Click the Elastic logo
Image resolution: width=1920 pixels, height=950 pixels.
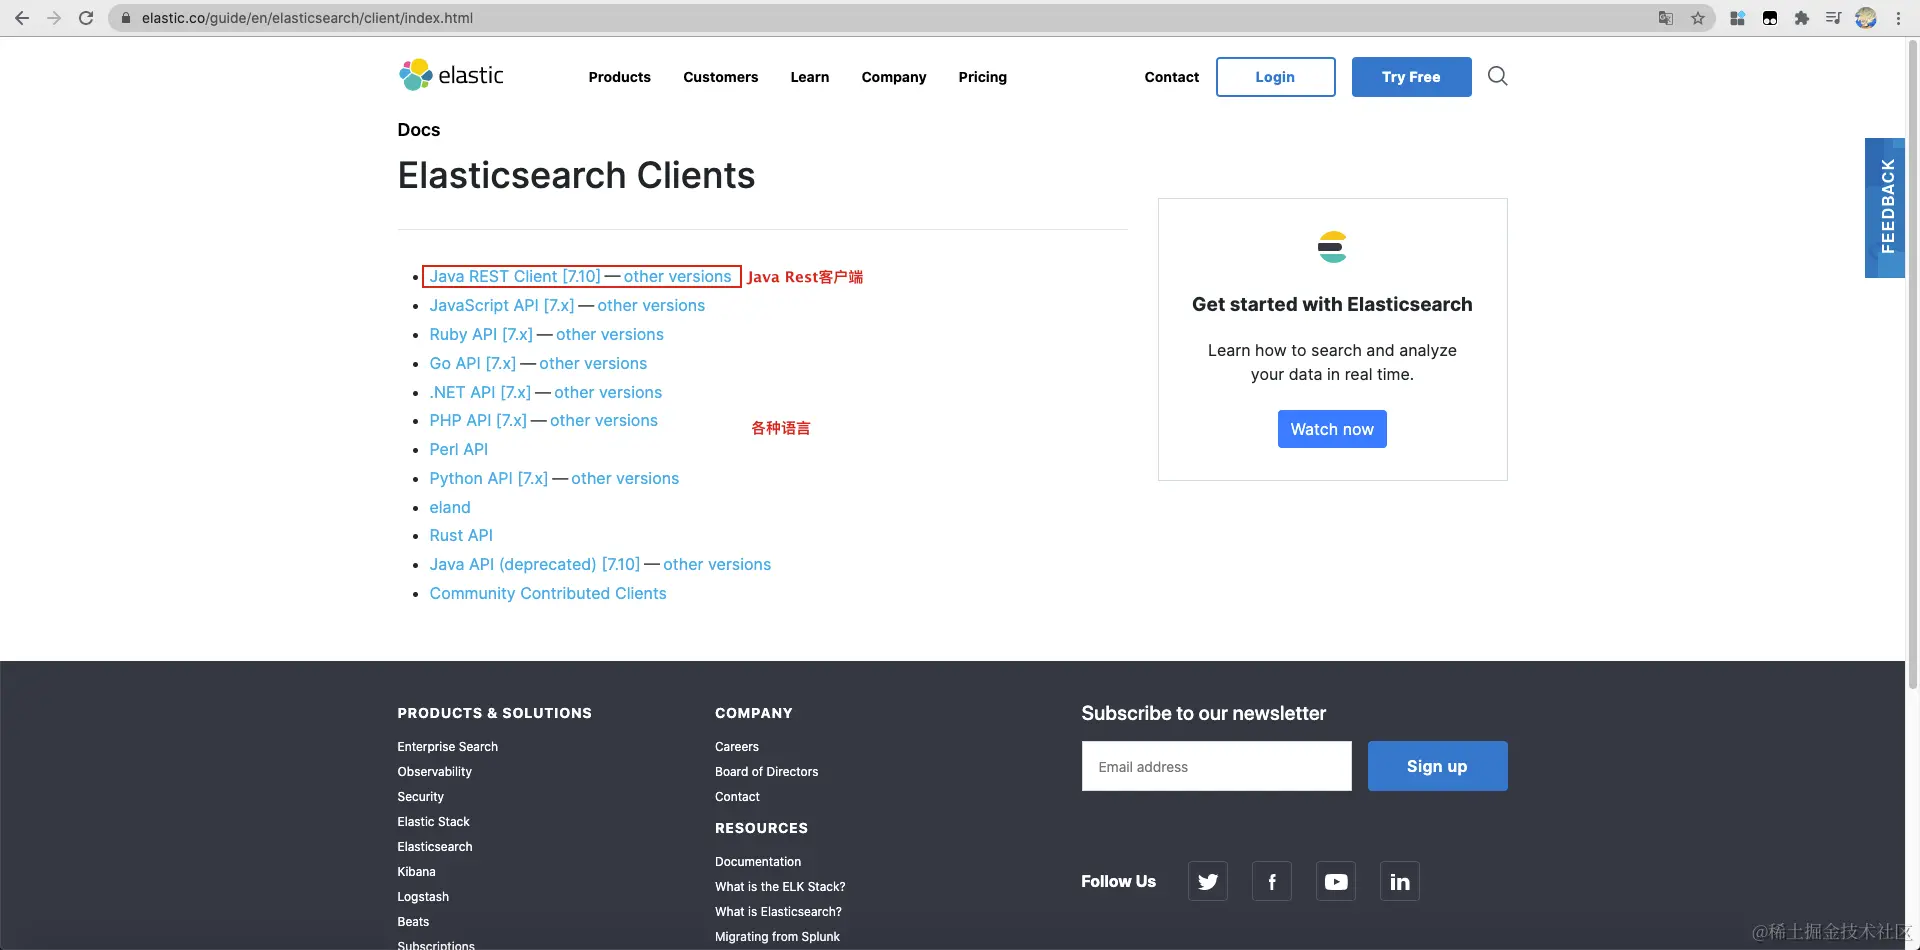[451, 75]
